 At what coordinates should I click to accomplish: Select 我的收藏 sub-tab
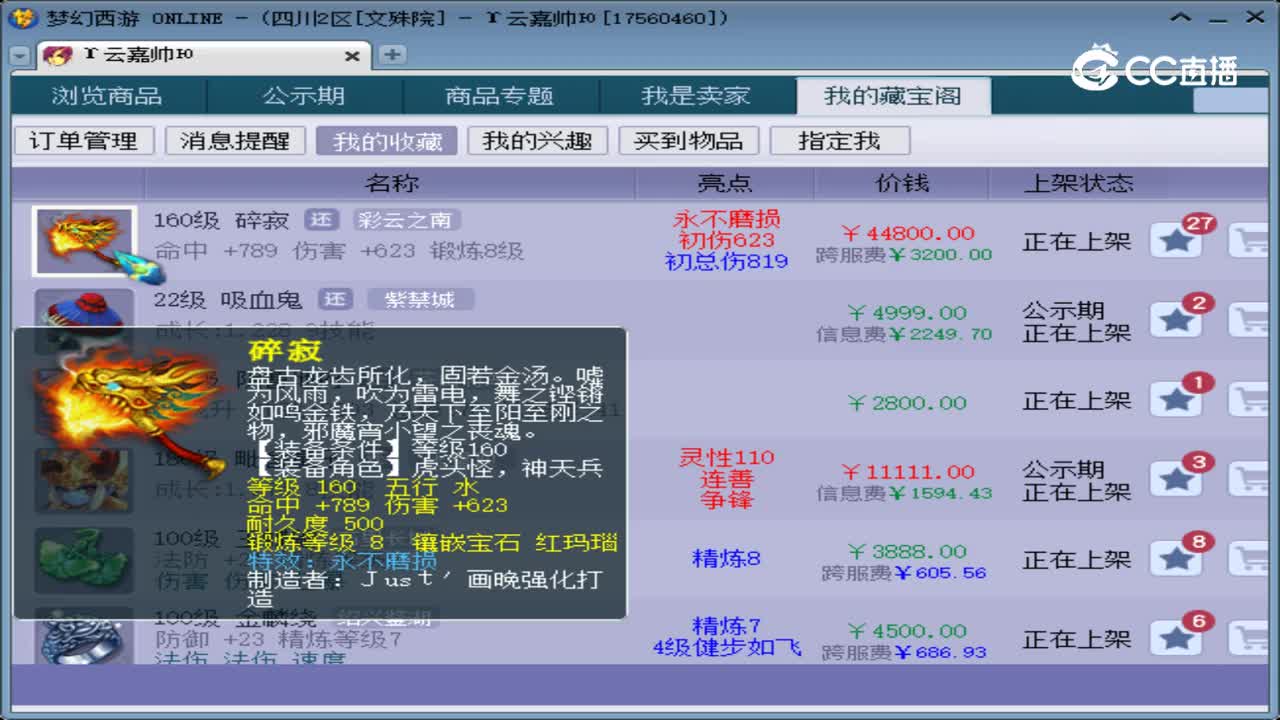(387, 141)
